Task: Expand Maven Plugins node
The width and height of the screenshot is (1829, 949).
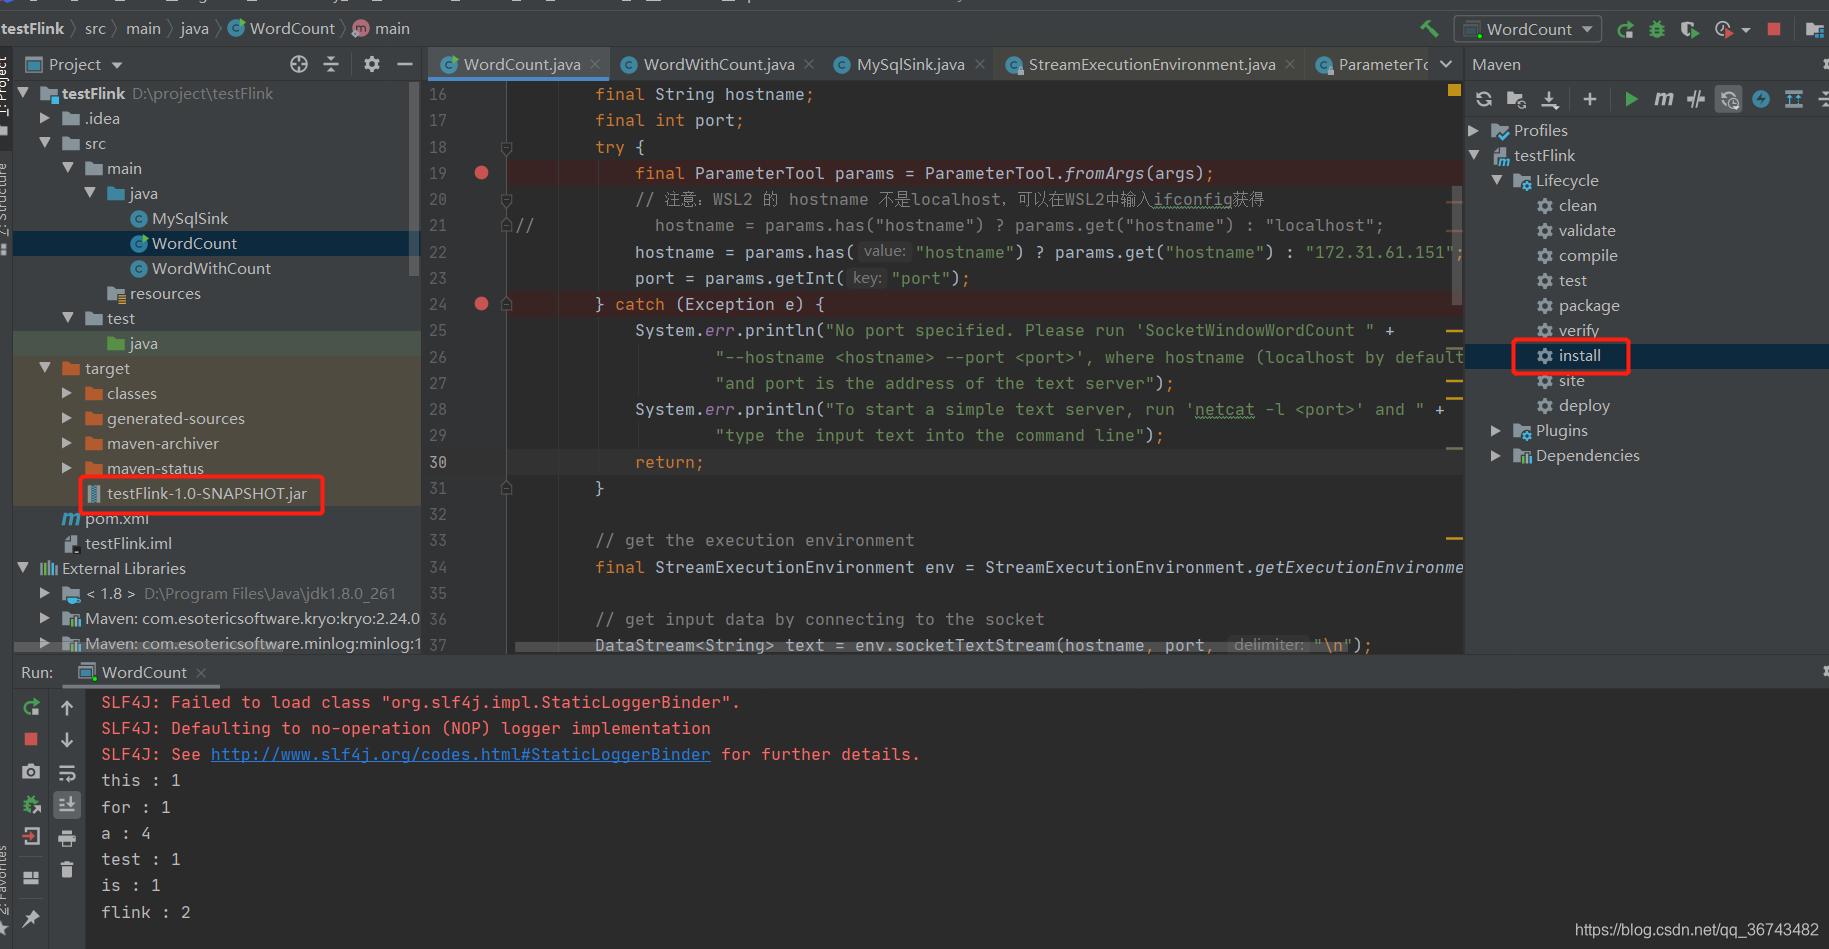Action: pos(1497,430)
